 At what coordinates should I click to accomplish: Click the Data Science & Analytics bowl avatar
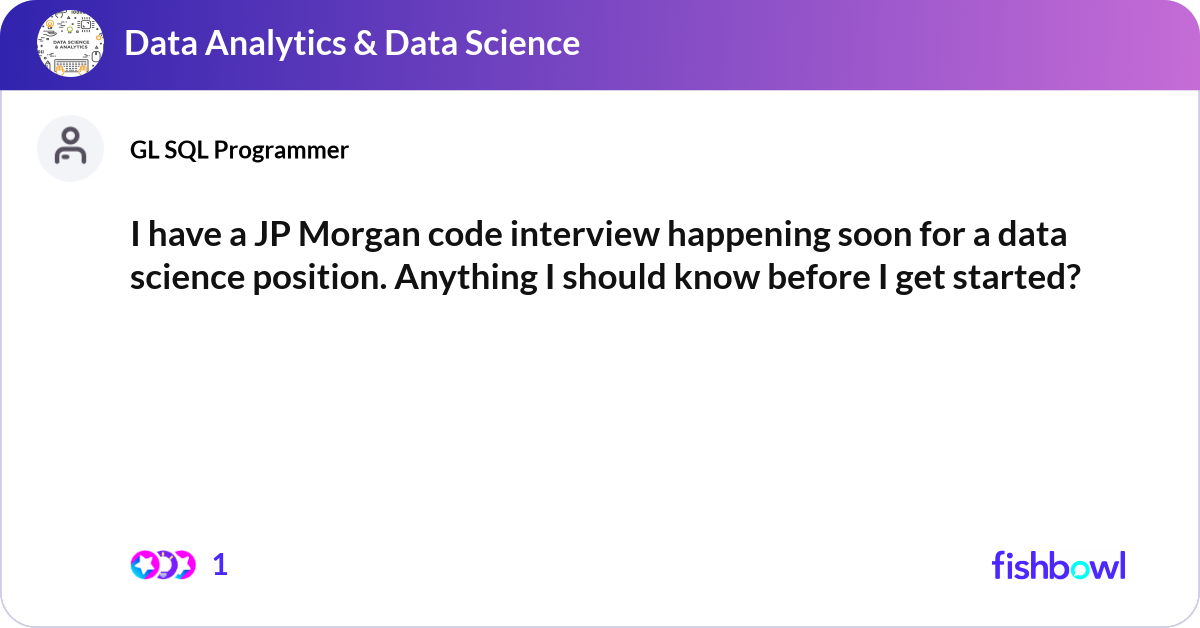pyautogui.click(x=70, y=44)
